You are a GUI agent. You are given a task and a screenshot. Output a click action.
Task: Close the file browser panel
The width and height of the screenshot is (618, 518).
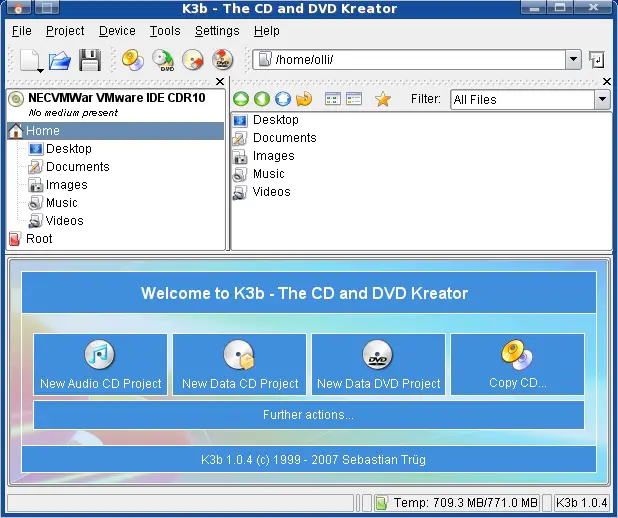pyautogui.click(x=607, y=82)
